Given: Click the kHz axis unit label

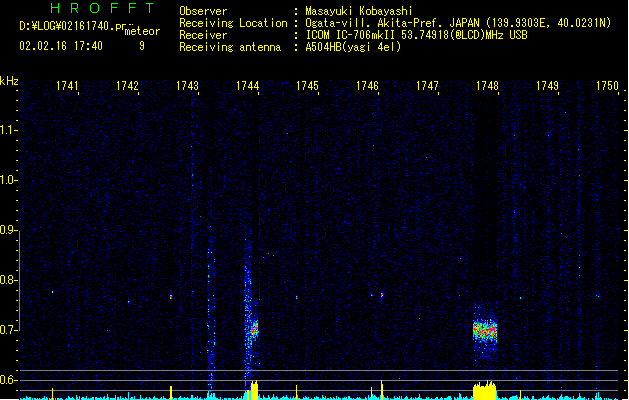Looking at the screenshot, I should (x=9, y=81).
